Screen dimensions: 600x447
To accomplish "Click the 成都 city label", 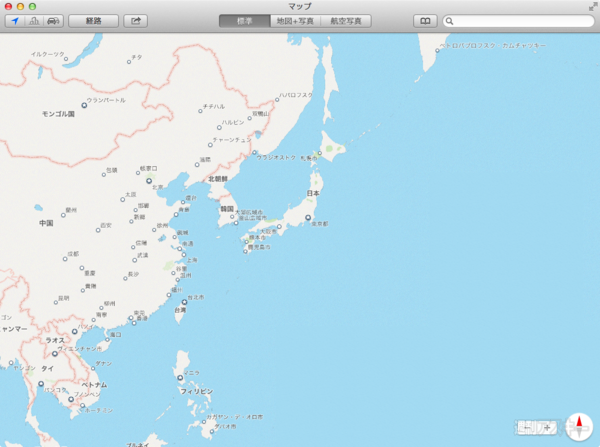I will (73, 254).
